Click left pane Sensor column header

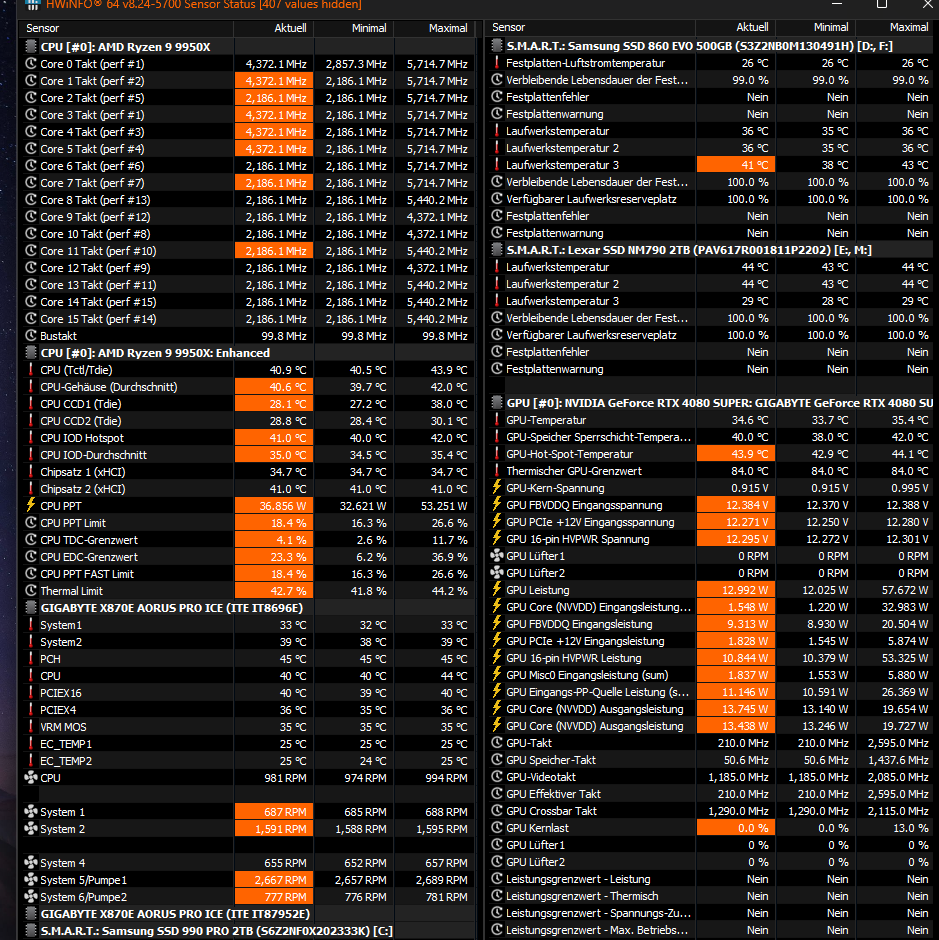(x=127, y=28)
